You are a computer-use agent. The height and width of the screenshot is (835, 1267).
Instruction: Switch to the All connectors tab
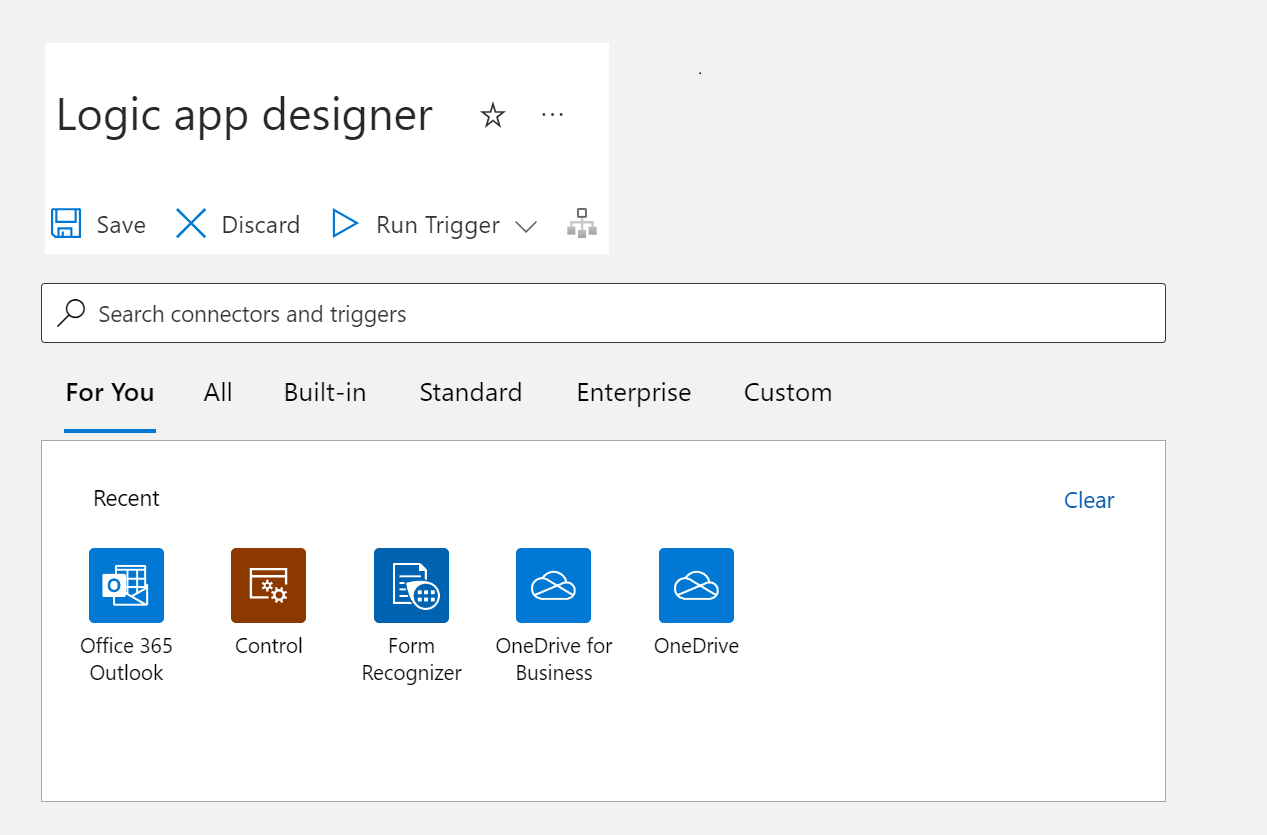click(217, 392)
